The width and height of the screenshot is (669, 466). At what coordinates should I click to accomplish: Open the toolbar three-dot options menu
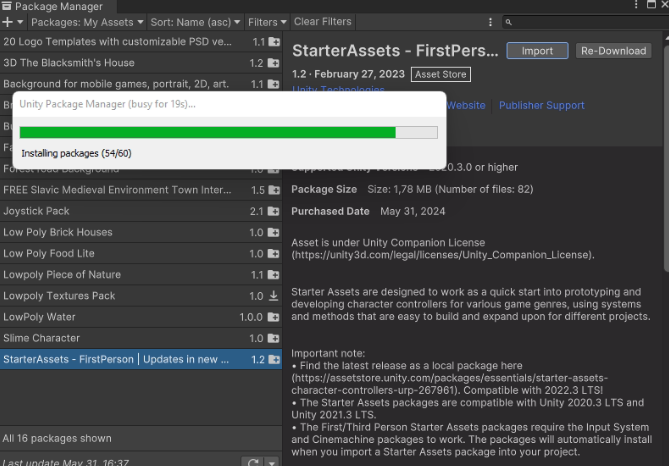pyautogui.click(x=490, y=22)
